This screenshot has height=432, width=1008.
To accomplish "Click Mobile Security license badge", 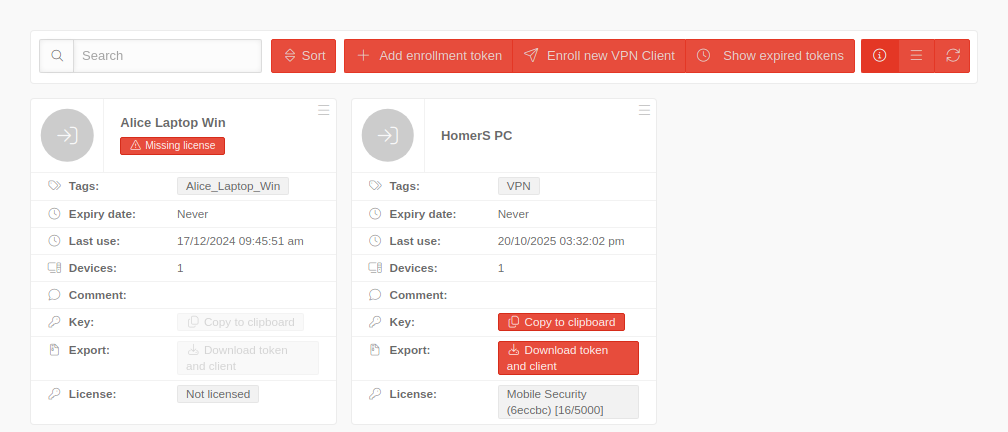I will [567, 402].
